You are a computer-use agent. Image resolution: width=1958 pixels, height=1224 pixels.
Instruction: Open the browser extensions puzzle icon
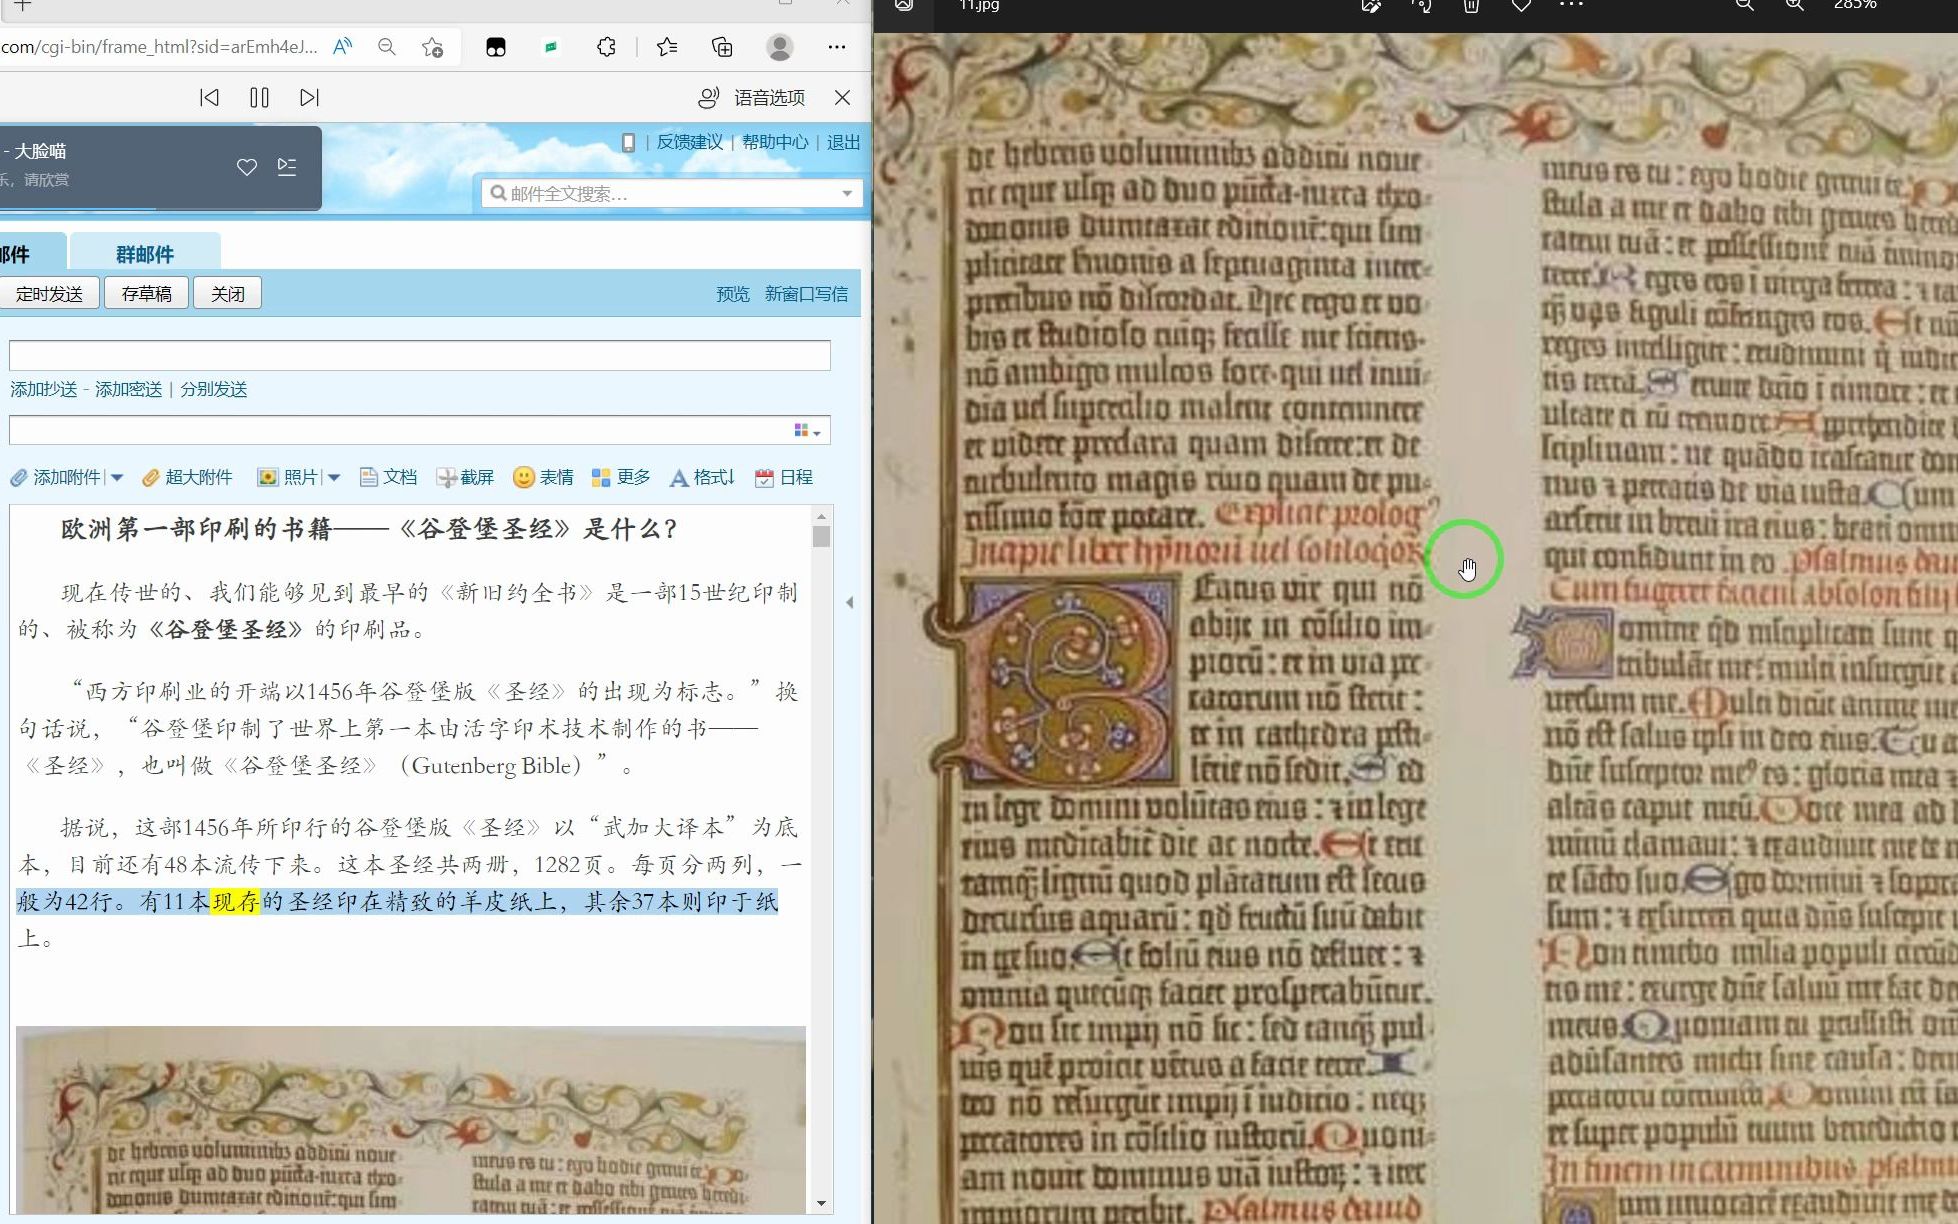[x=606, y=47]
